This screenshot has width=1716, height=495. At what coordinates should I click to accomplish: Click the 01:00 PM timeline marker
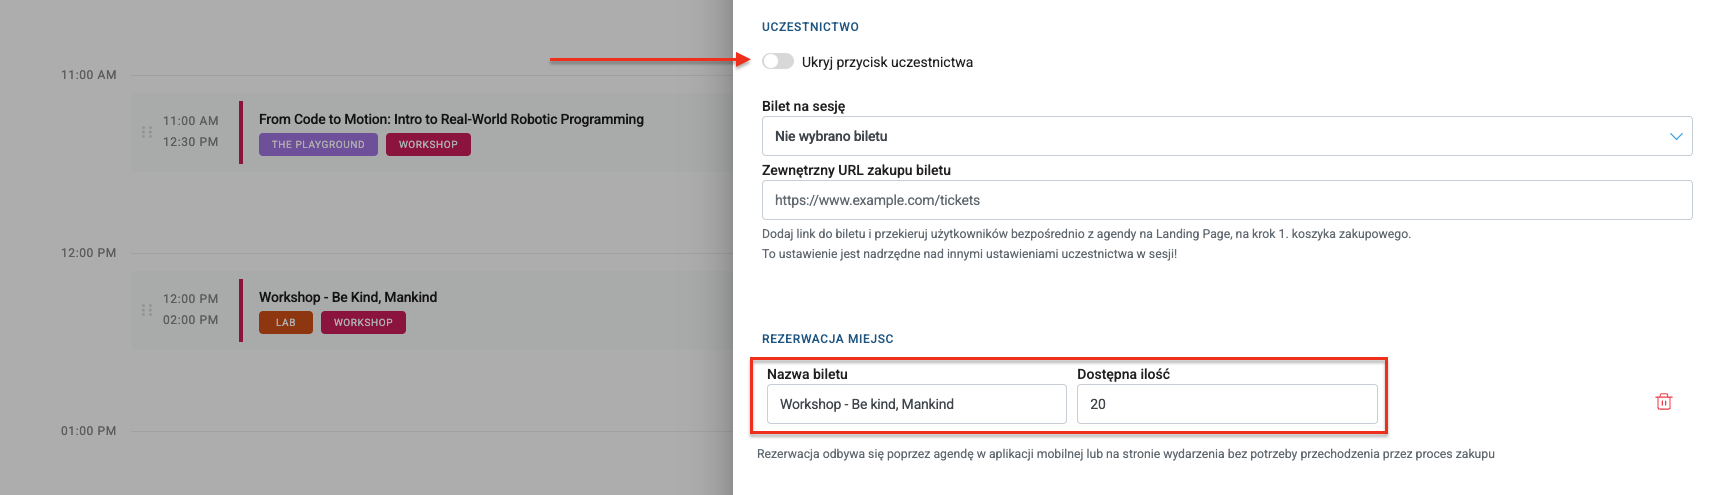(x=89, y=431)
